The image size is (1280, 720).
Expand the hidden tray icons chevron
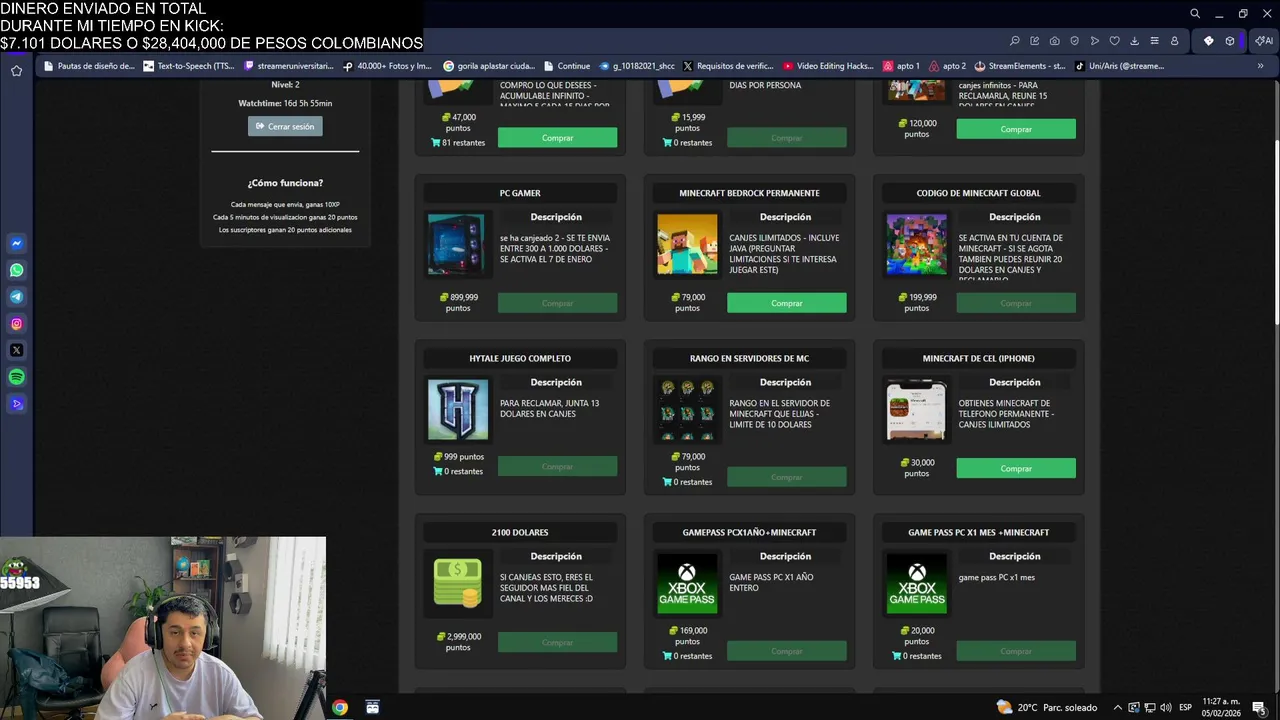coord(1118,707)
